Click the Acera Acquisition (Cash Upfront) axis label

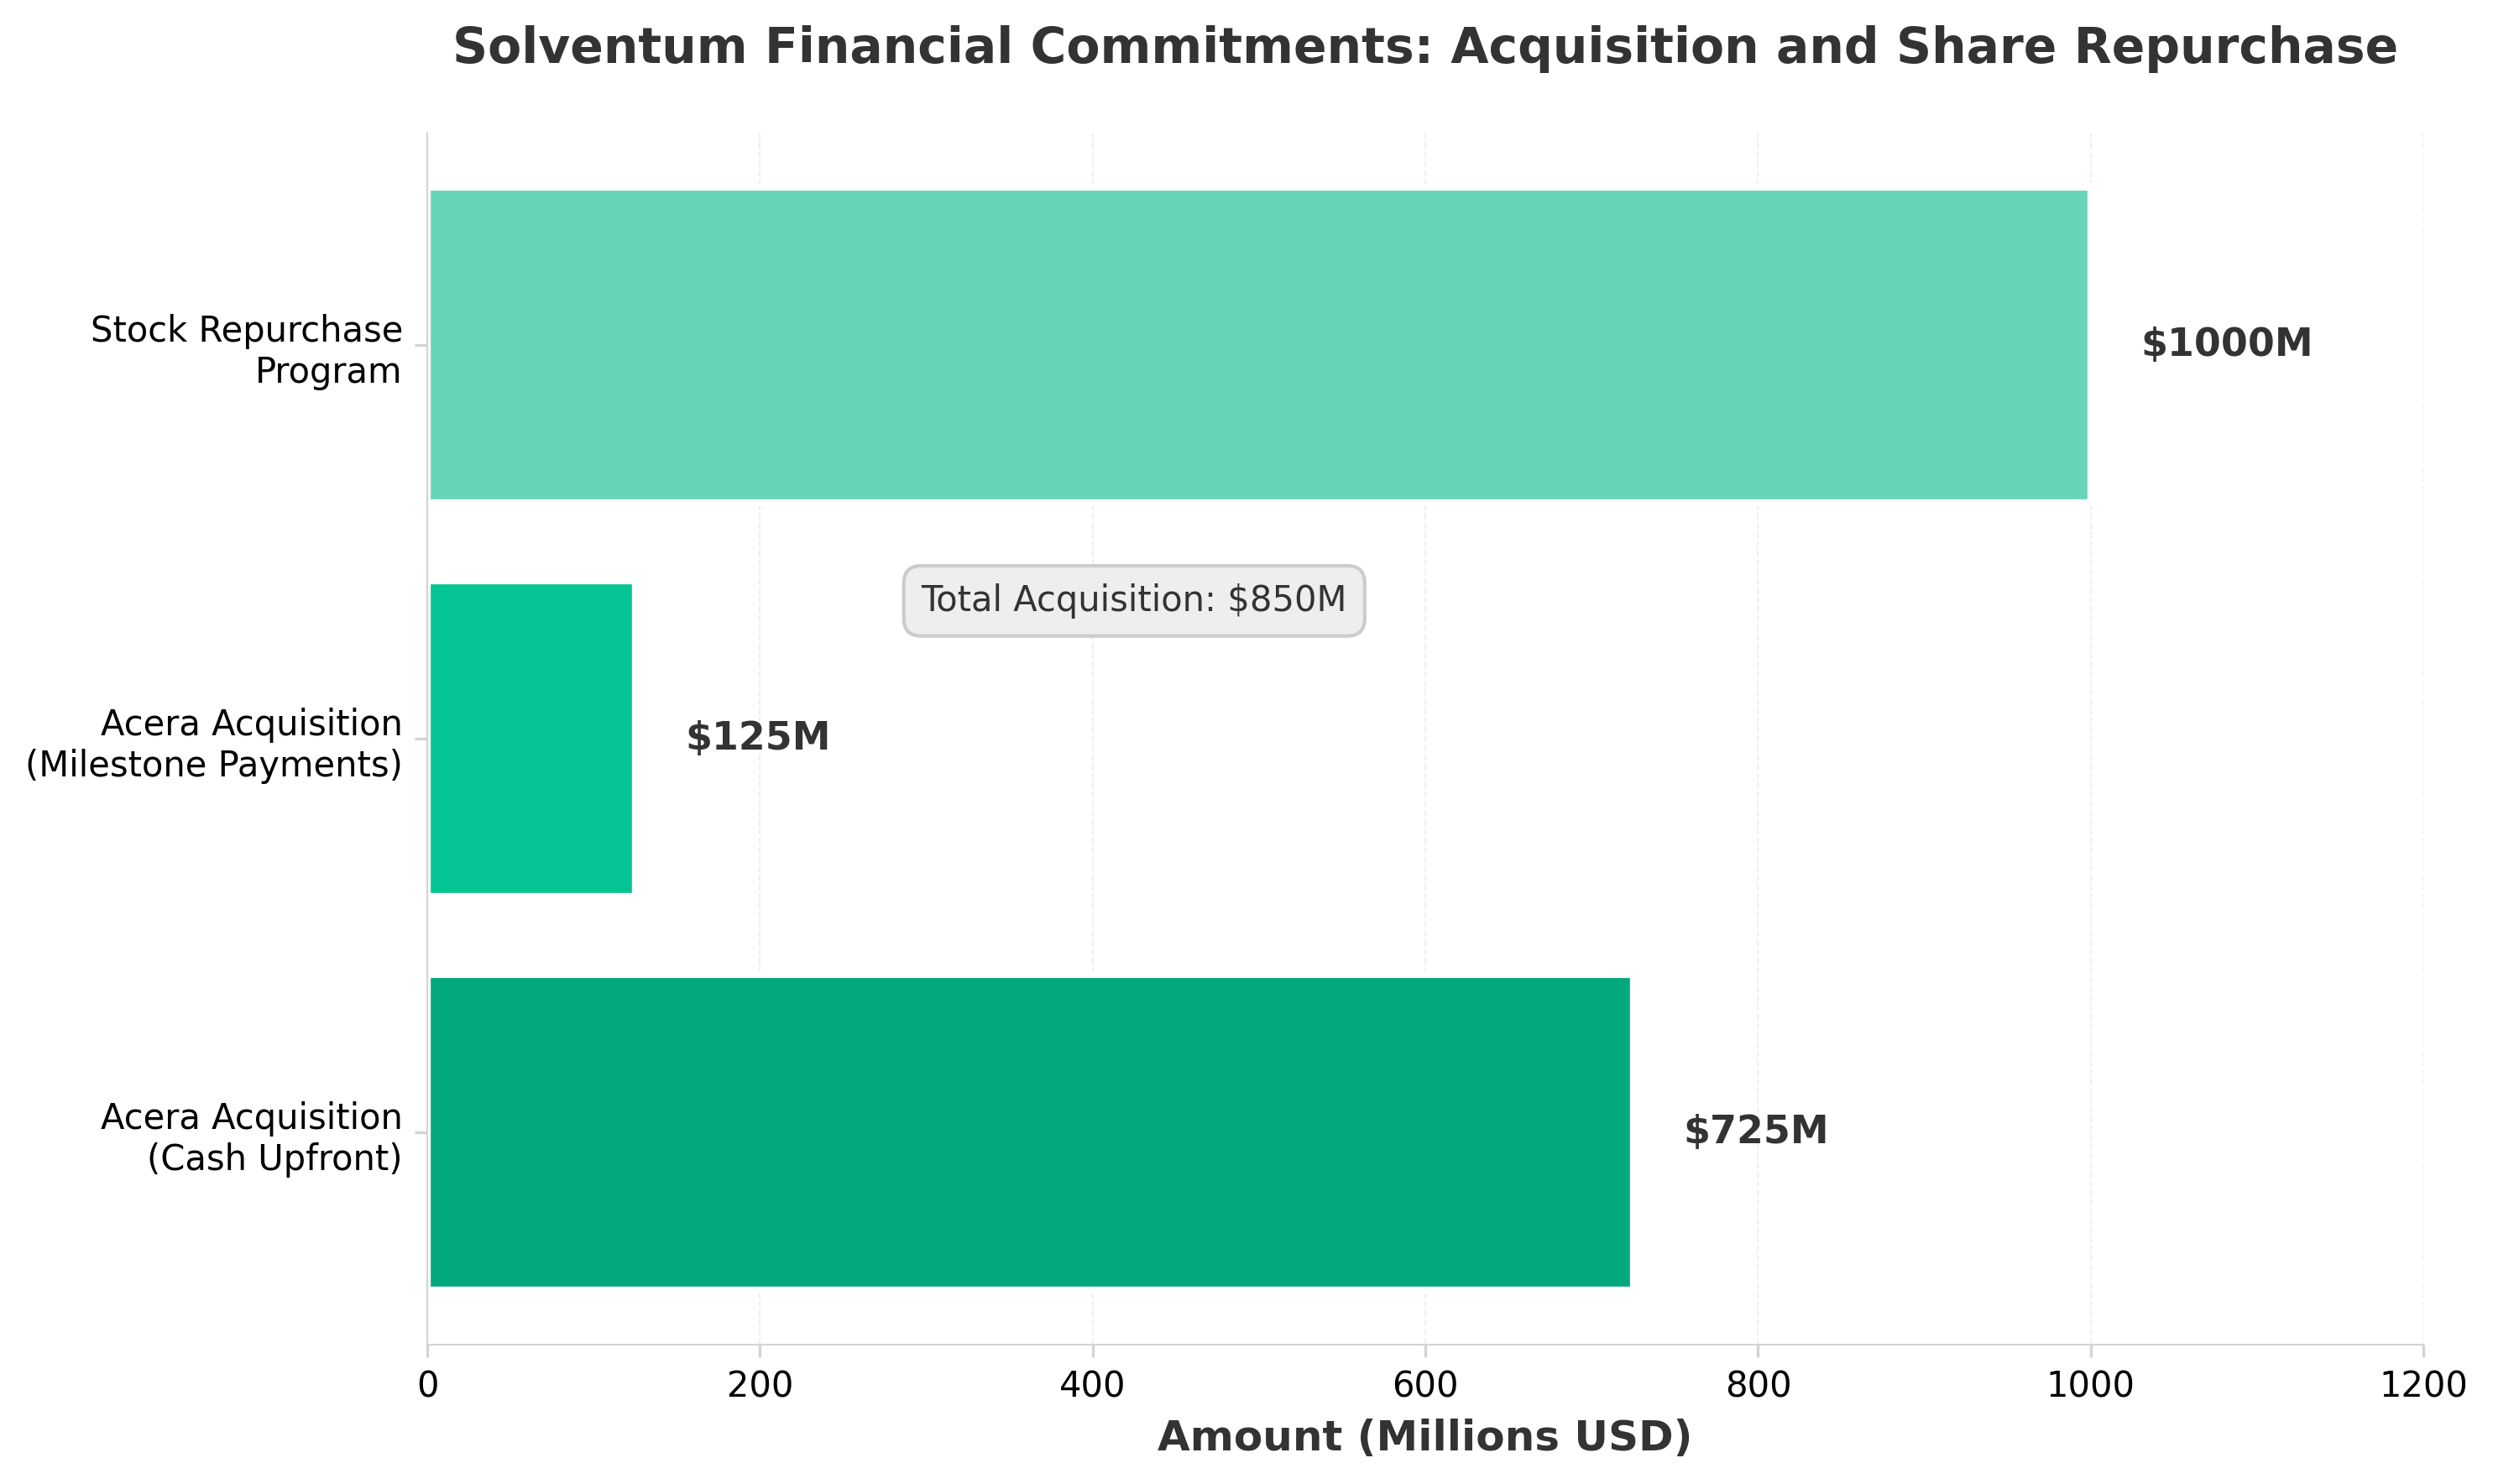[x=251, y=1138]
